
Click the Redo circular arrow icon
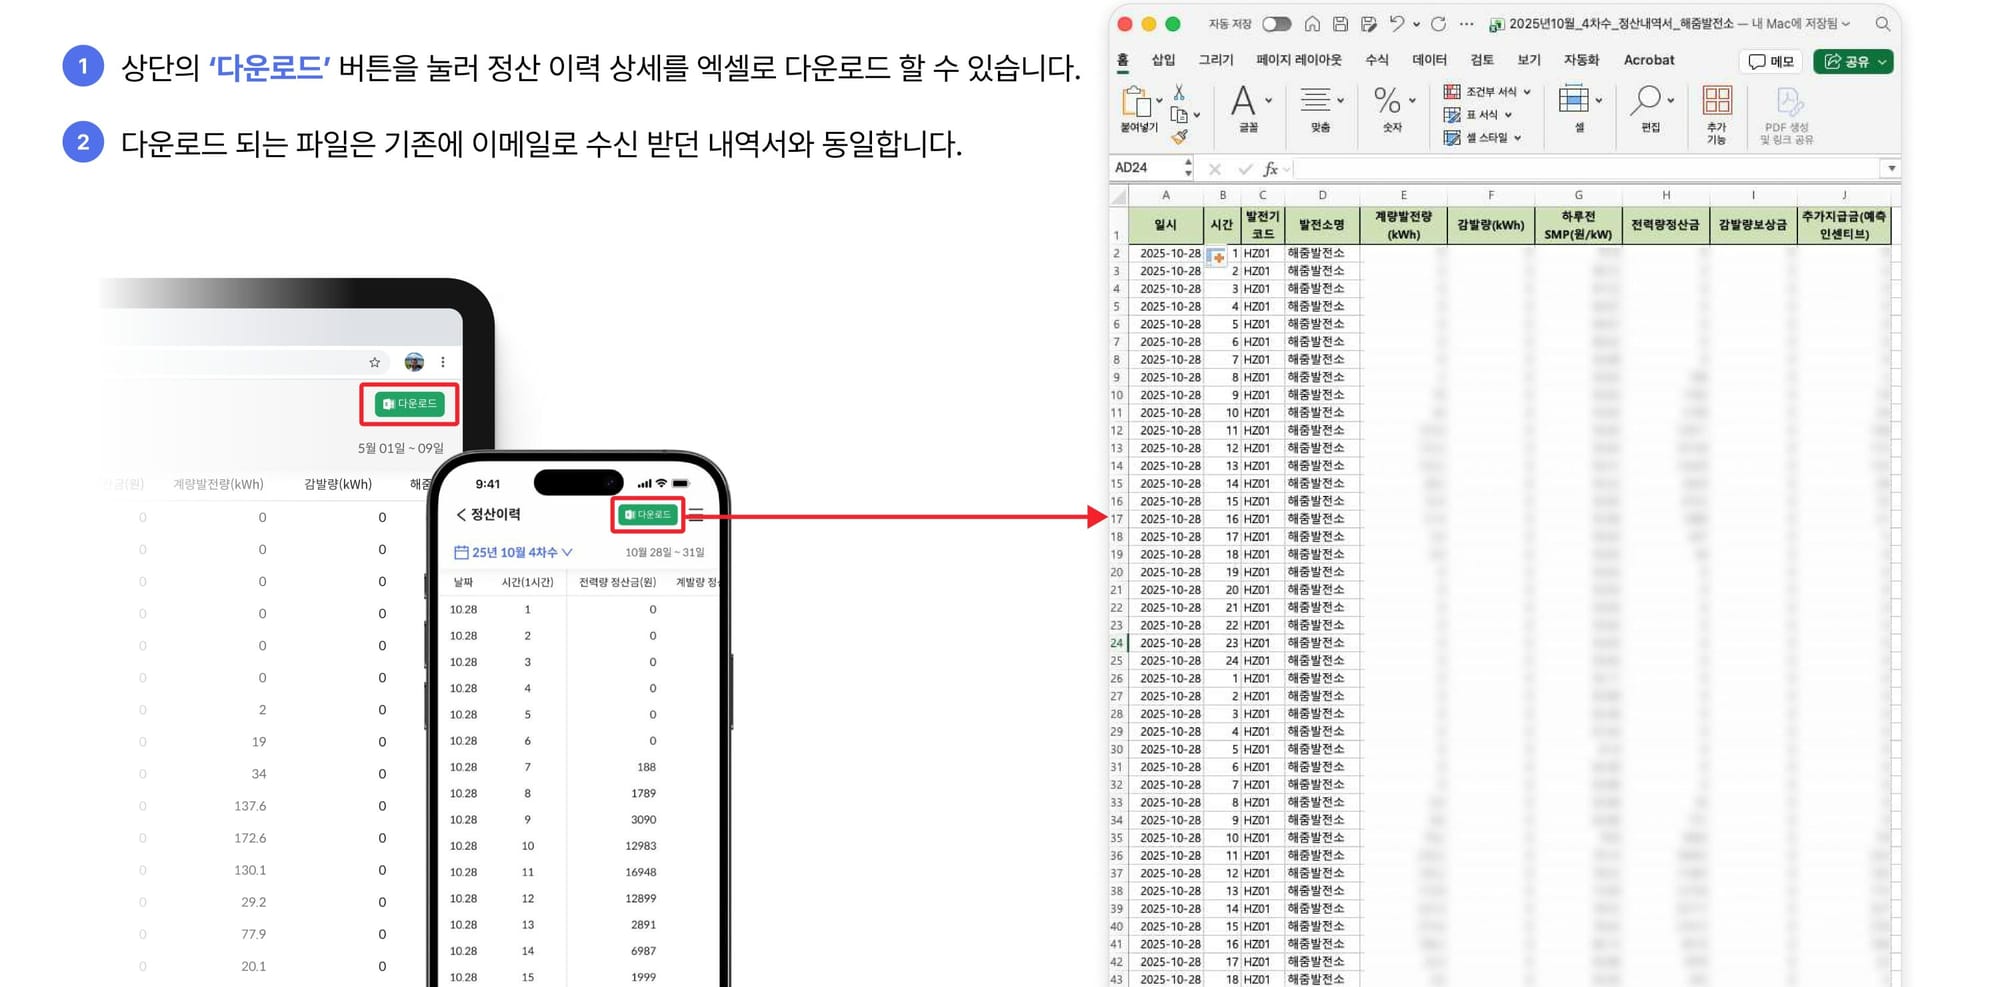[1438, 24]
